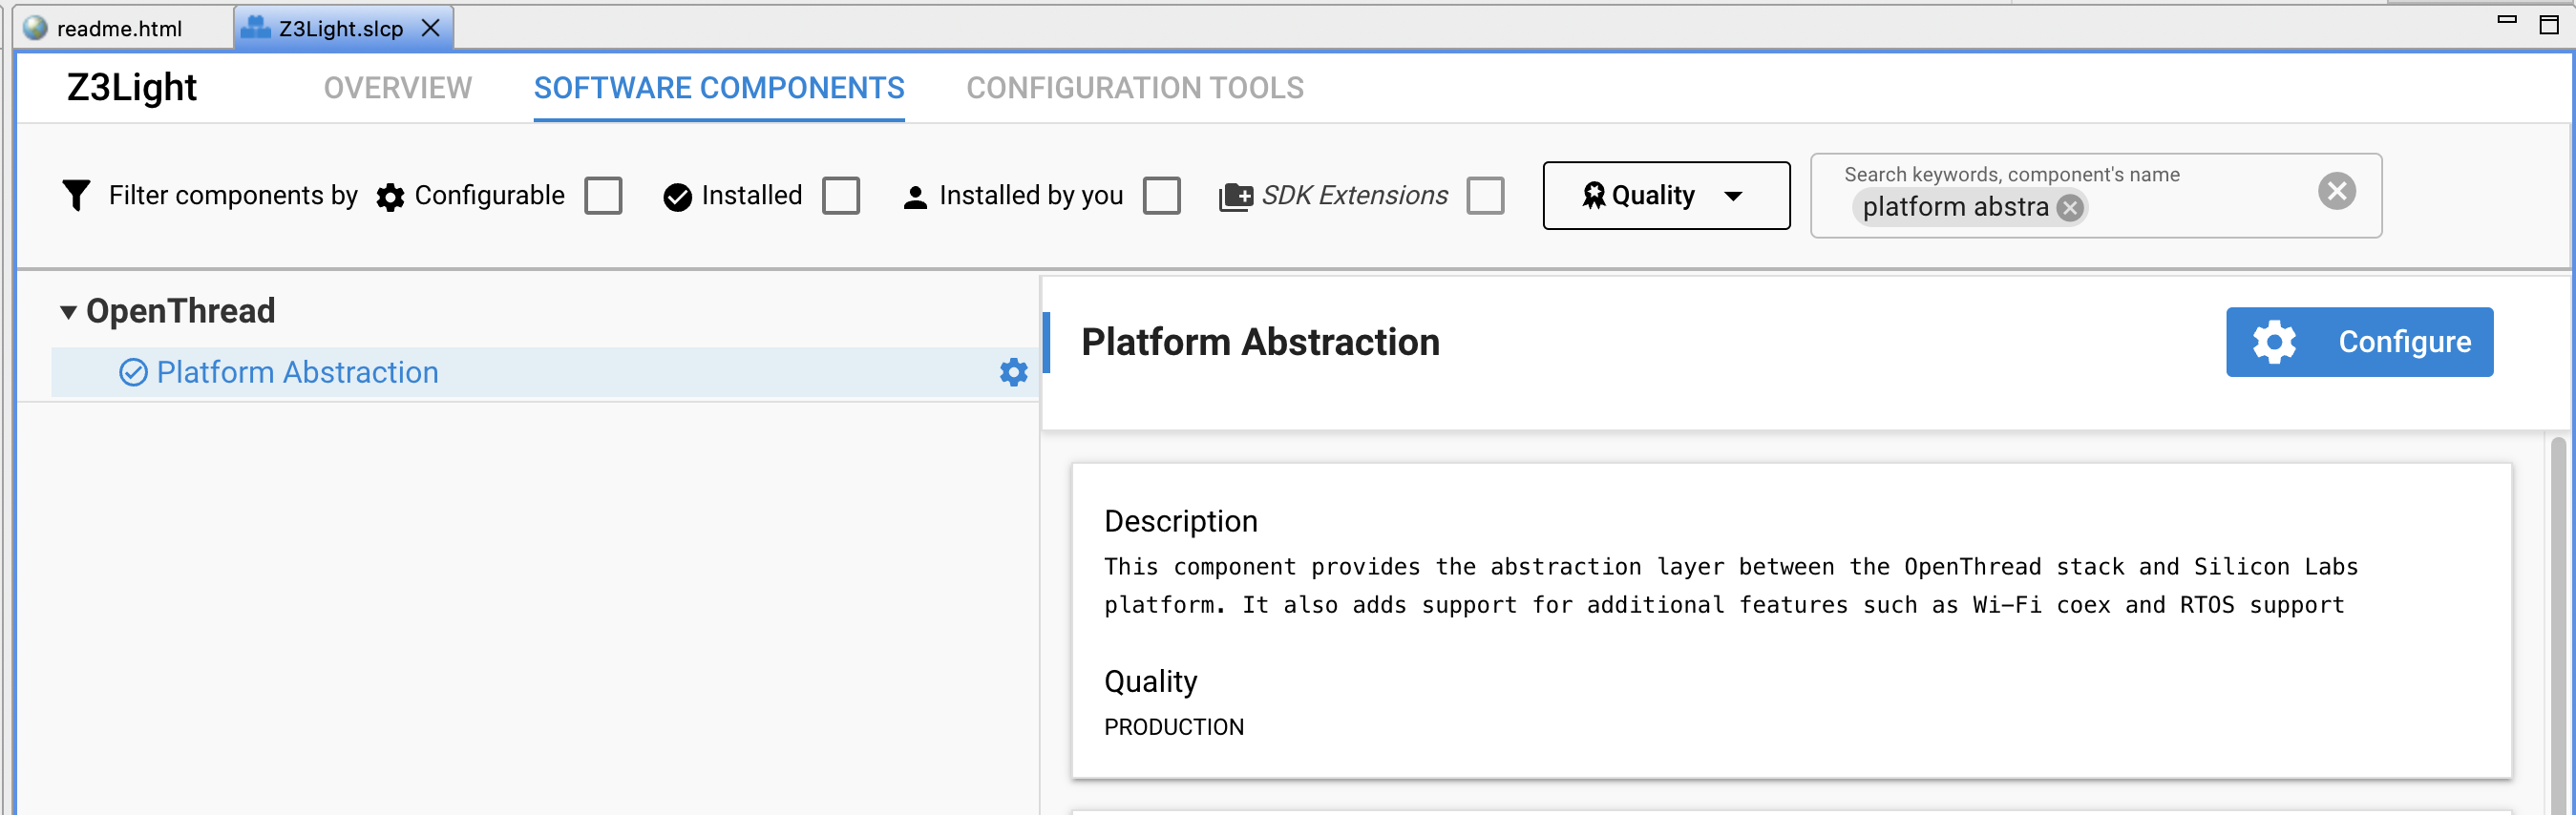Click the Configurable gear icon in filters
This screenshot has width=2576, height=815.
[x=390, y=197]
